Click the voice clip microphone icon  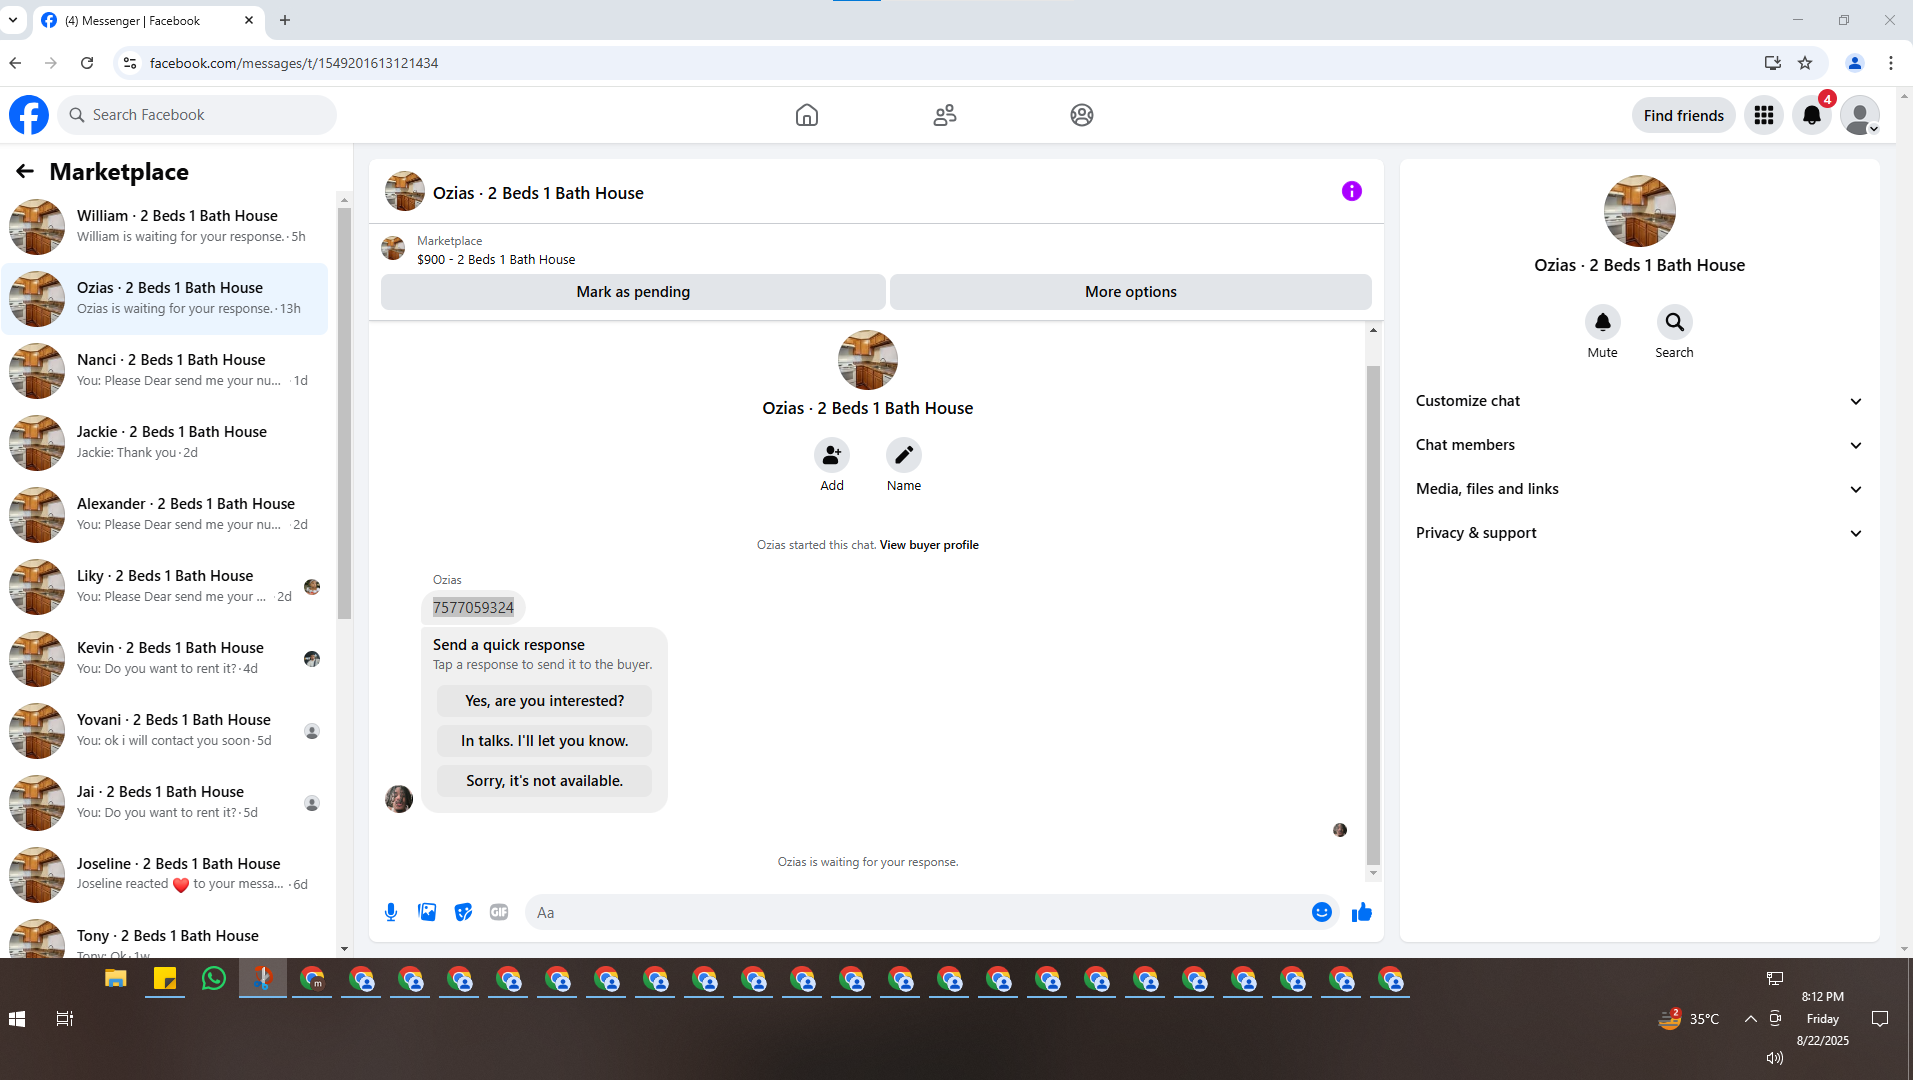391,912
